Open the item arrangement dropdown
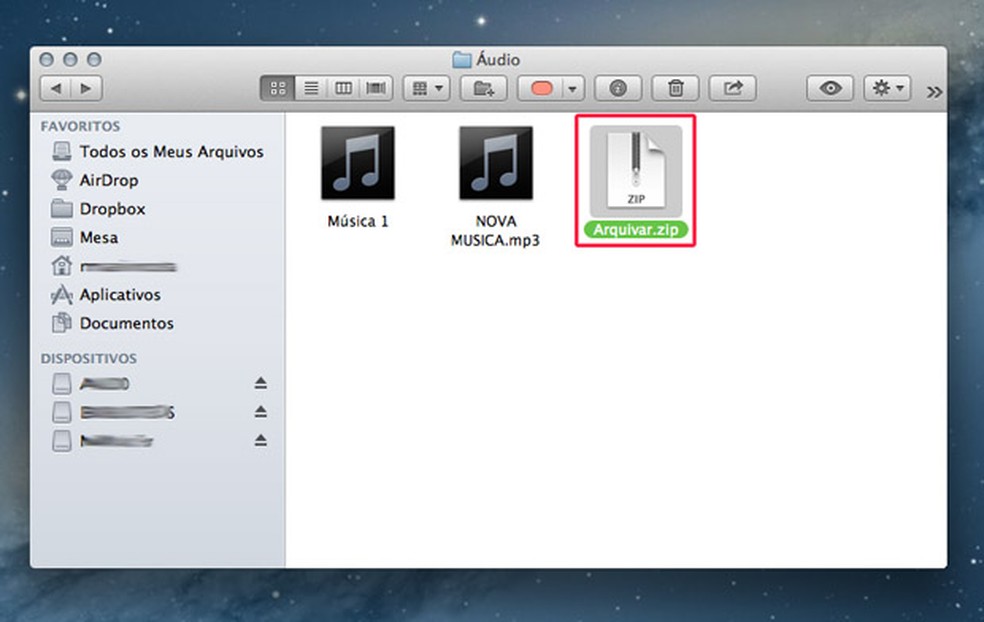The width and height of the screenshot is (984, 622). pos(427,88)
